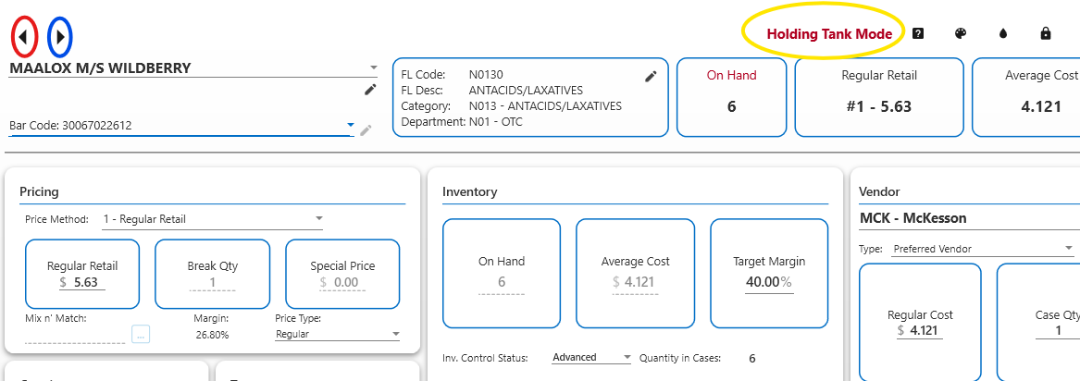This screenshot has width=1080, height=381.
Task: Click Case Qty field in Vendor
Action: click(x=1057, y=330)
